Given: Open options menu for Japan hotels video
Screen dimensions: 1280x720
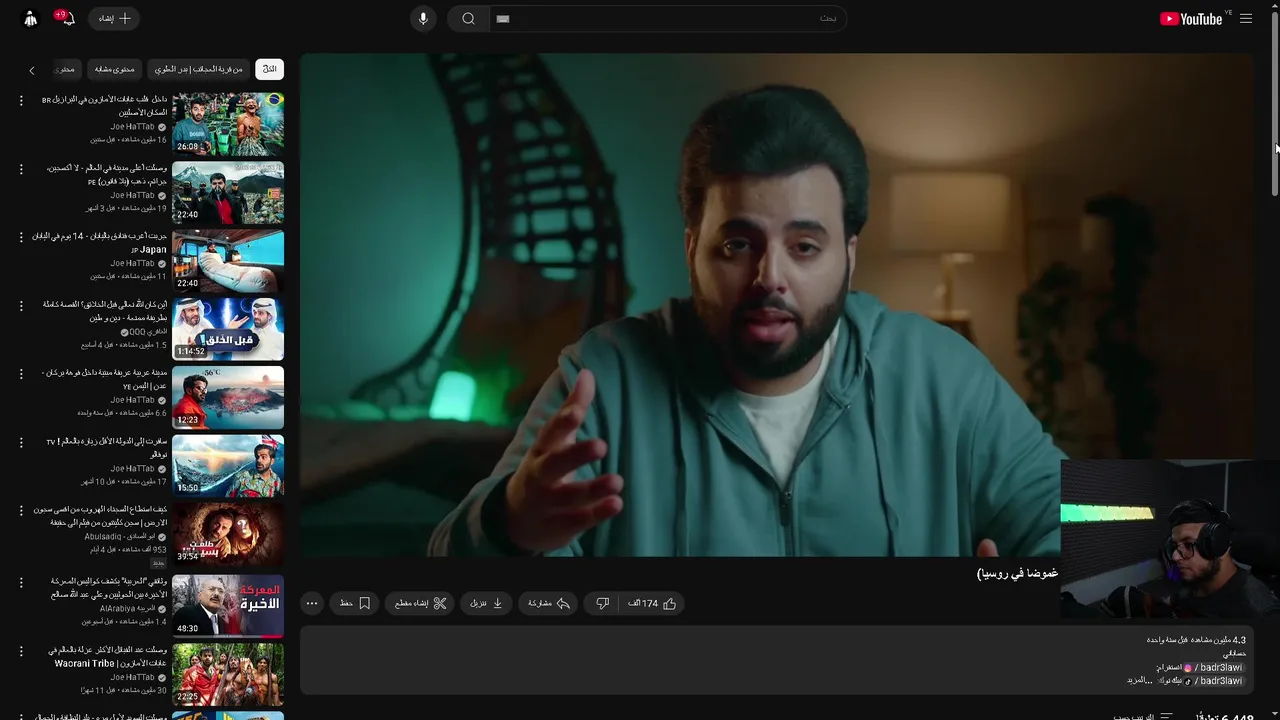Looking at the screenshot, I should 21,237.
